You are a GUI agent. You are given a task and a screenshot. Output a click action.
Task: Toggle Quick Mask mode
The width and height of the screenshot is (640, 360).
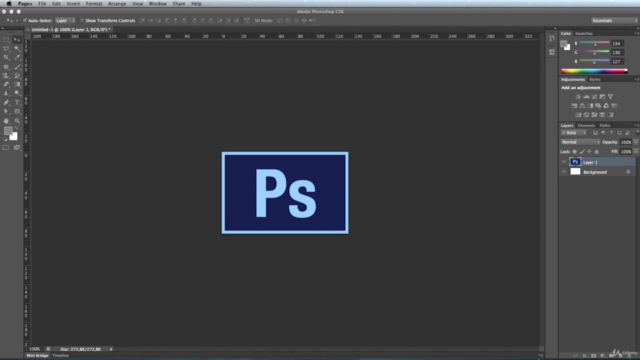pos(6,148)
